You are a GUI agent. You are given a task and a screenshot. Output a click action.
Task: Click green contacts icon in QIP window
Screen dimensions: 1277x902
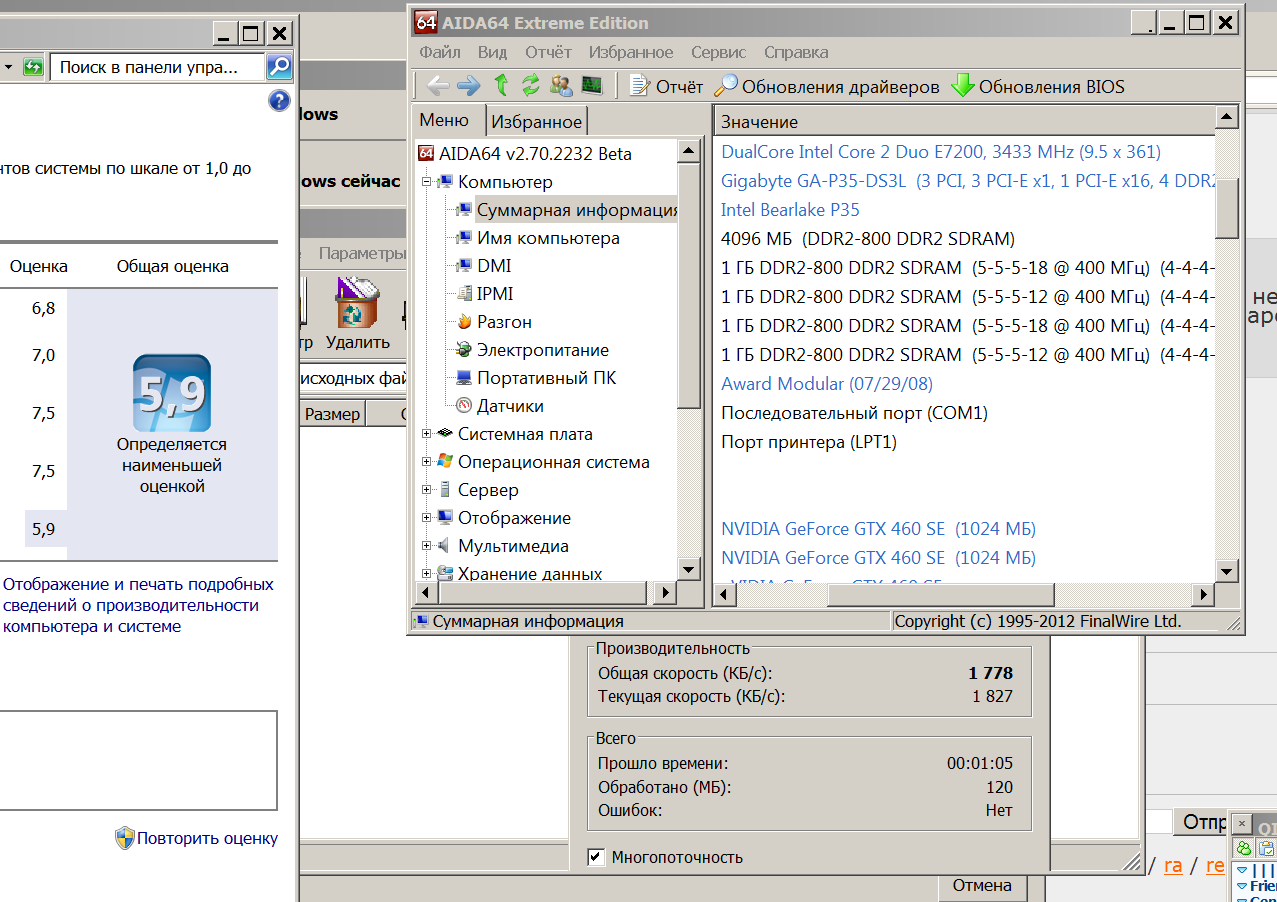click(1244, 848)
